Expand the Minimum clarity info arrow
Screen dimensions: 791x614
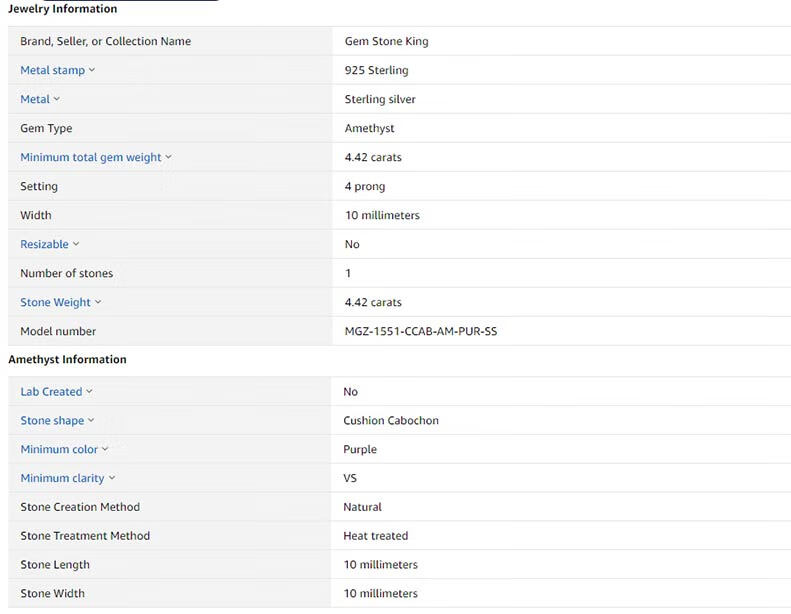click(x=112, y=479)
